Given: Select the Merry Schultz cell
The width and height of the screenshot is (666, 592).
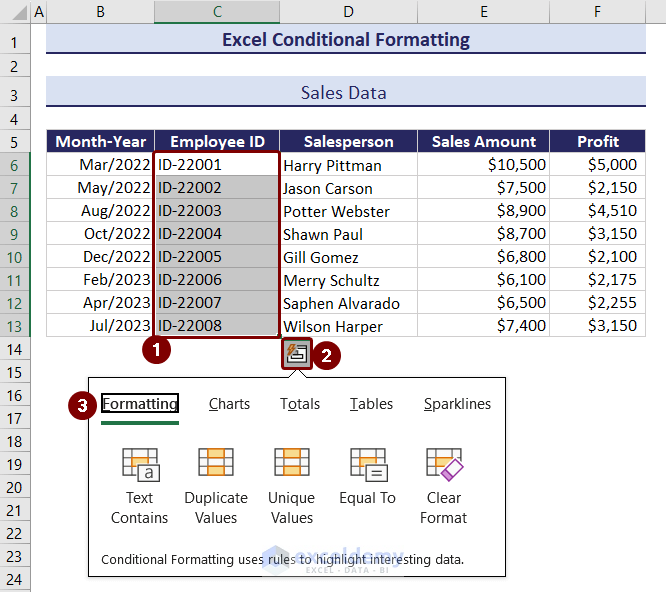Looking at the screenshot, I should coord(349,279).
